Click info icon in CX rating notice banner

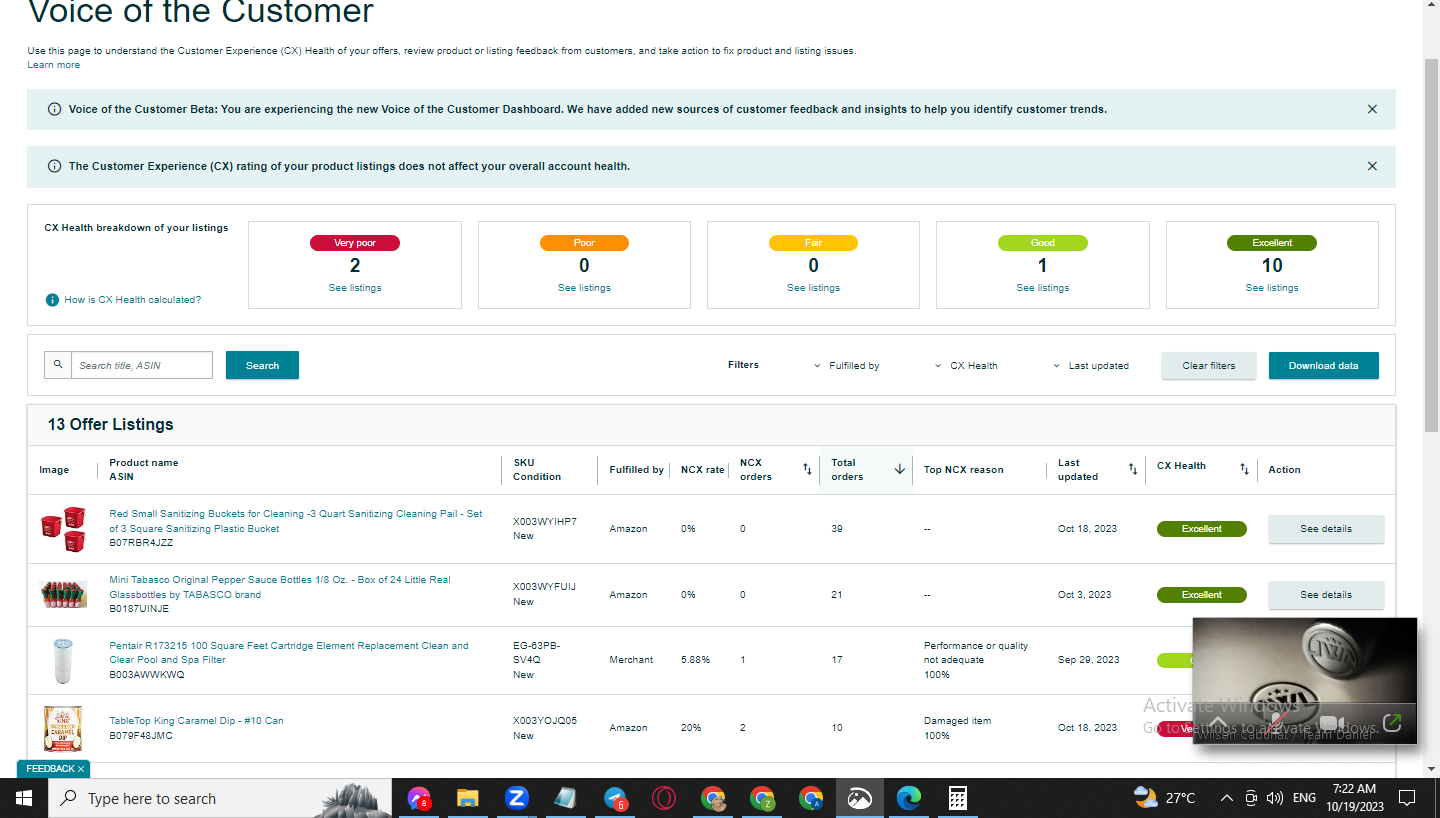54,166
